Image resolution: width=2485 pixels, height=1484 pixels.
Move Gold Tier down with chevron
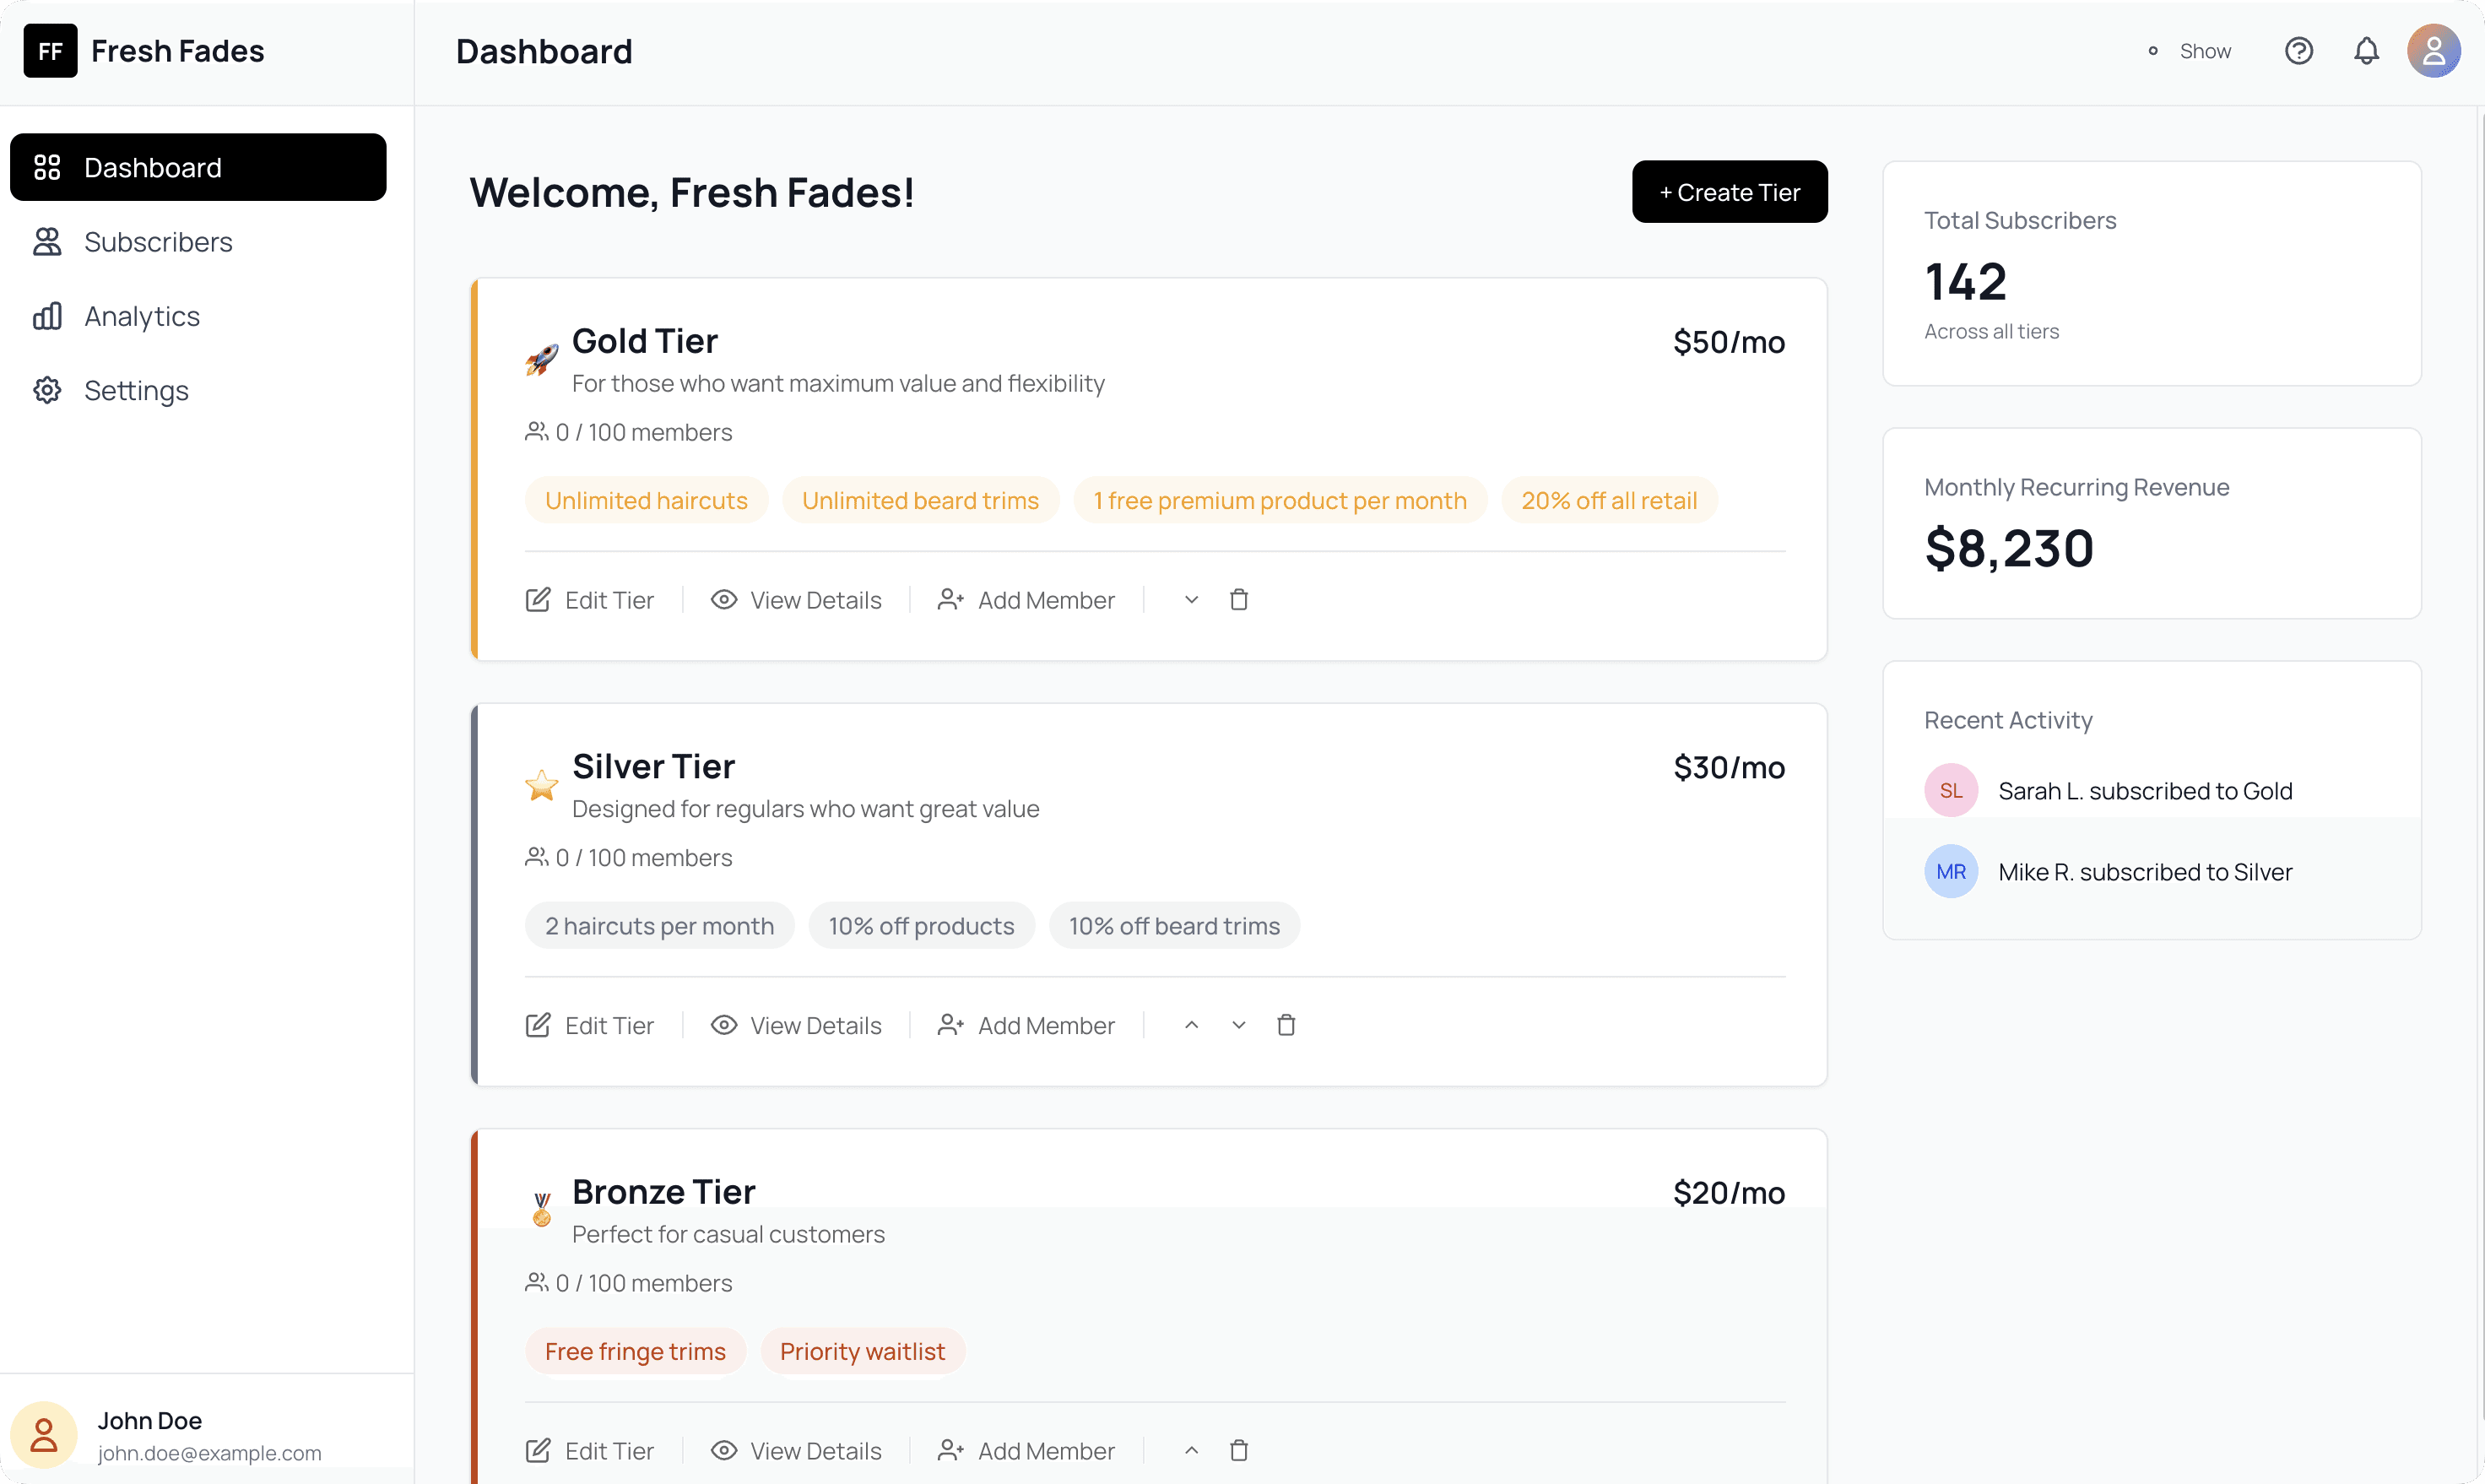click(1191, 600)
